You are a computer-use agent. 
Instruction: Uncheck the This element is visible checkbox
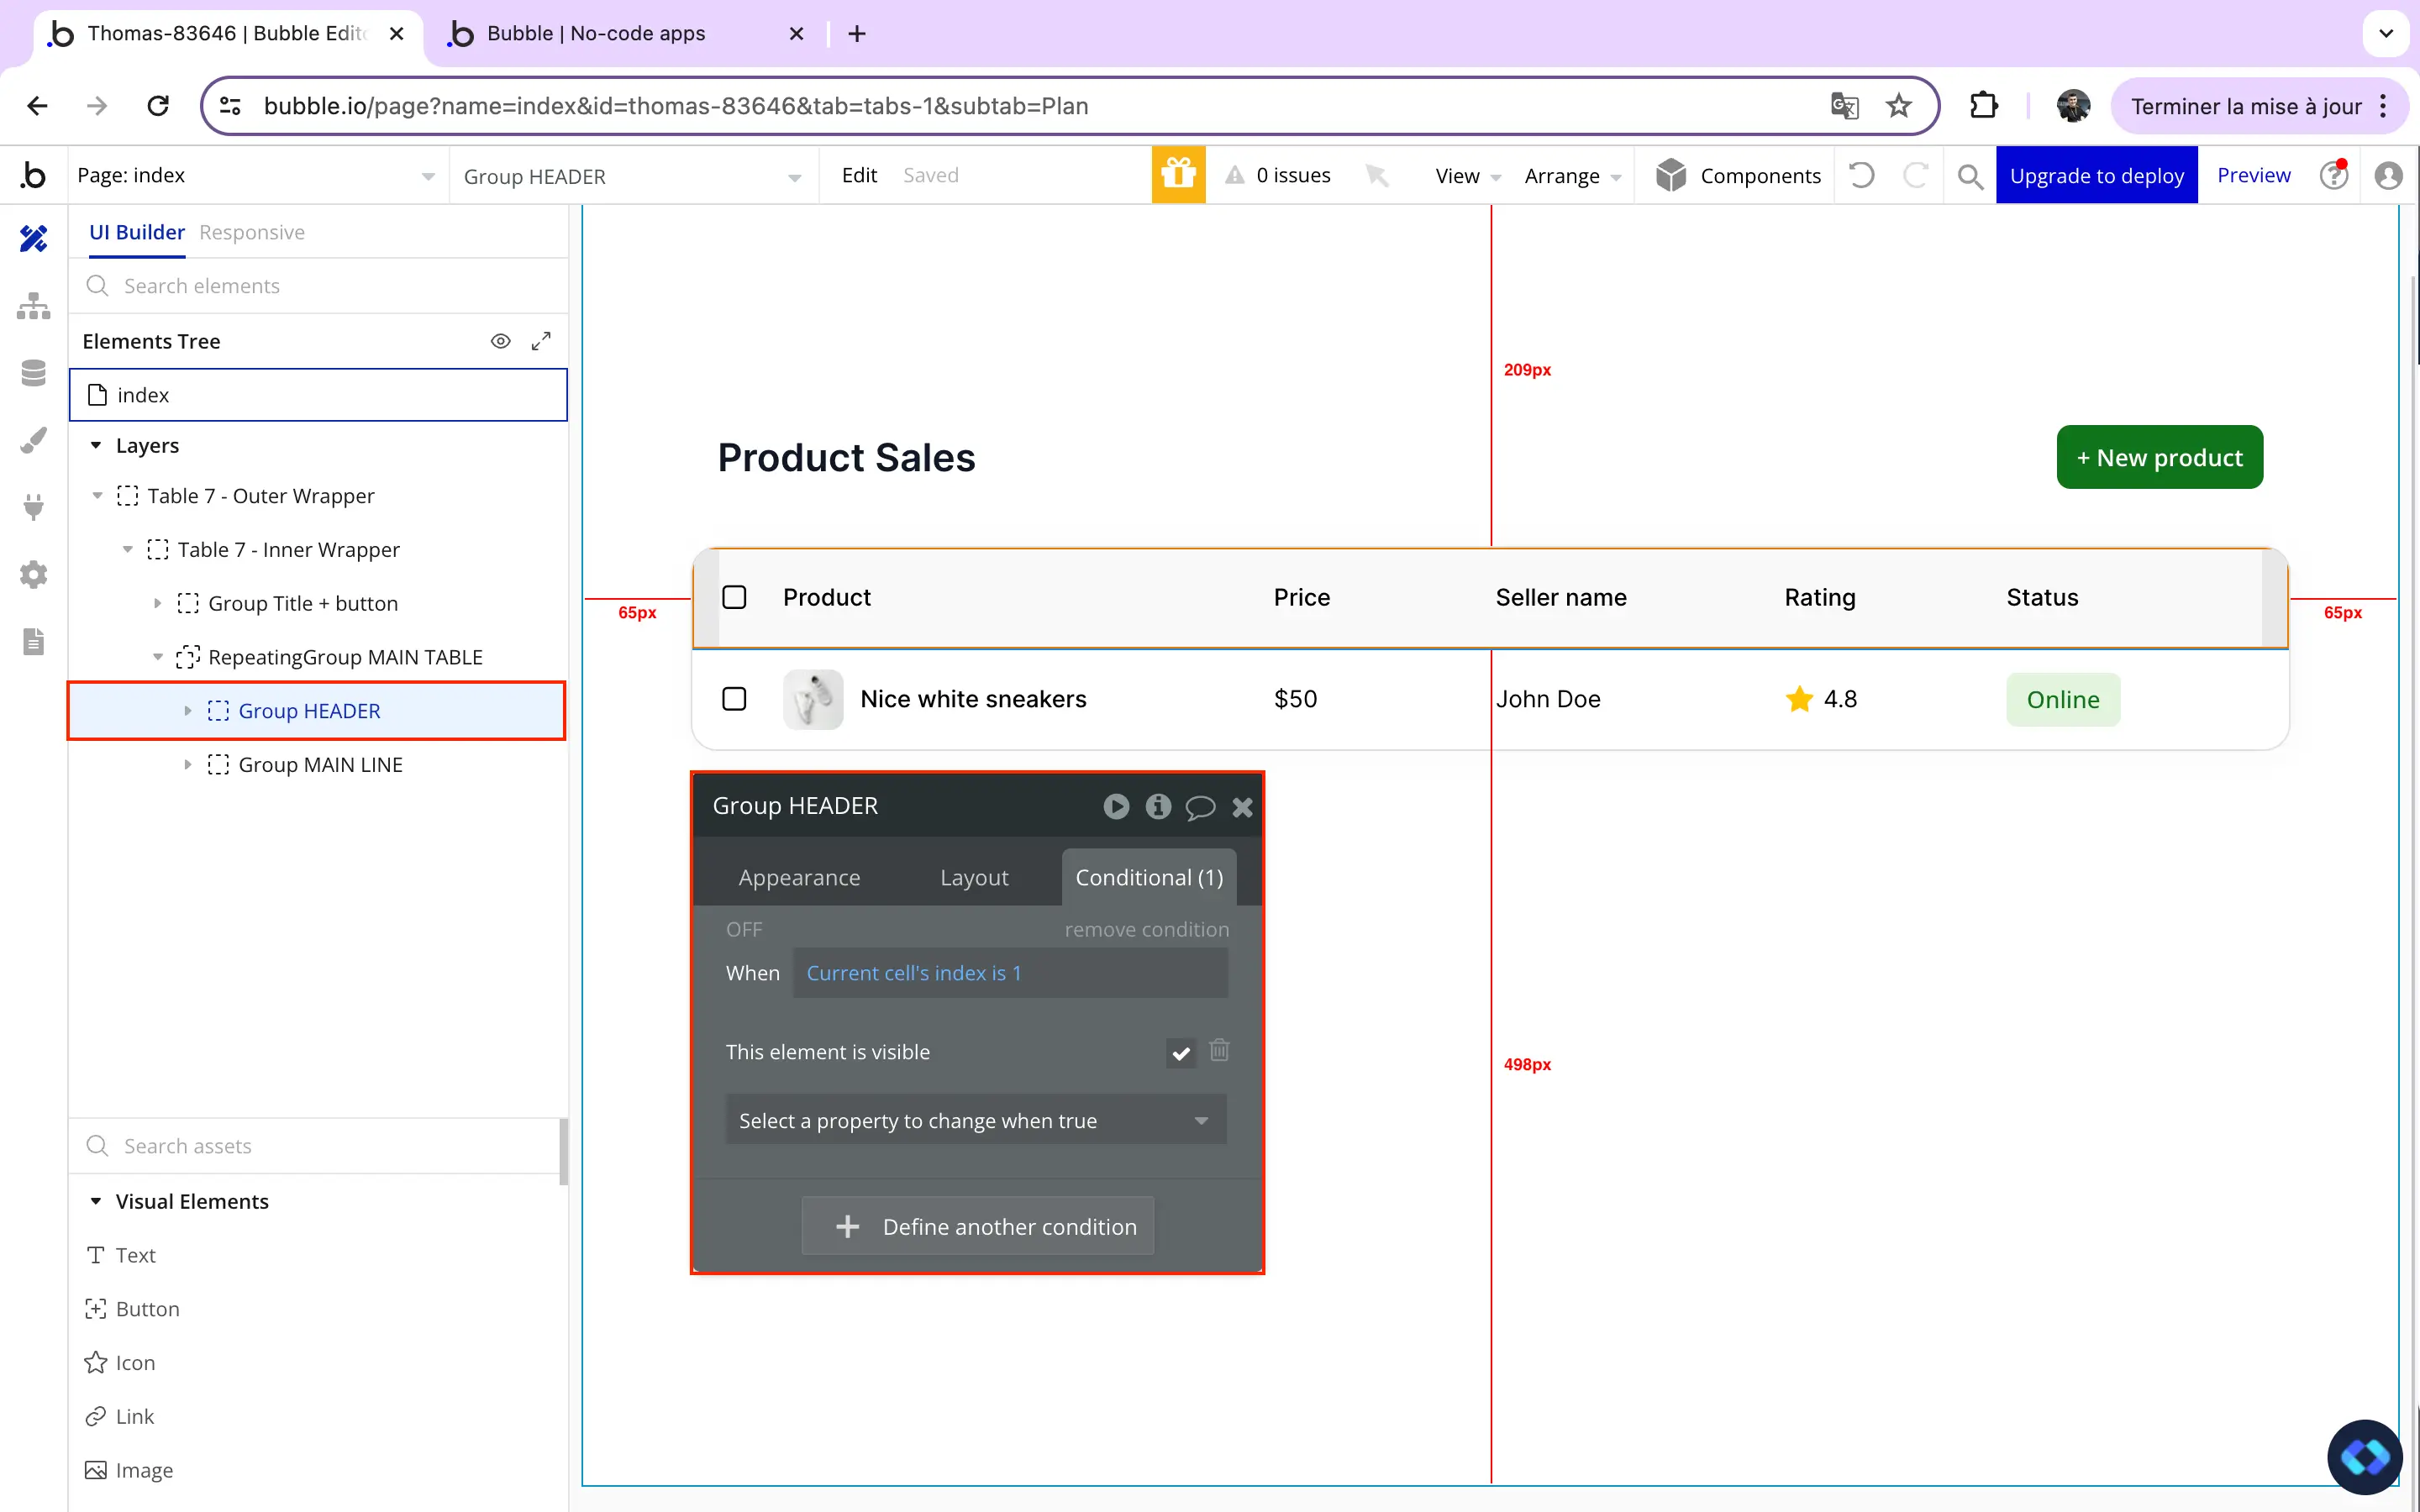pos(1180,1053)
